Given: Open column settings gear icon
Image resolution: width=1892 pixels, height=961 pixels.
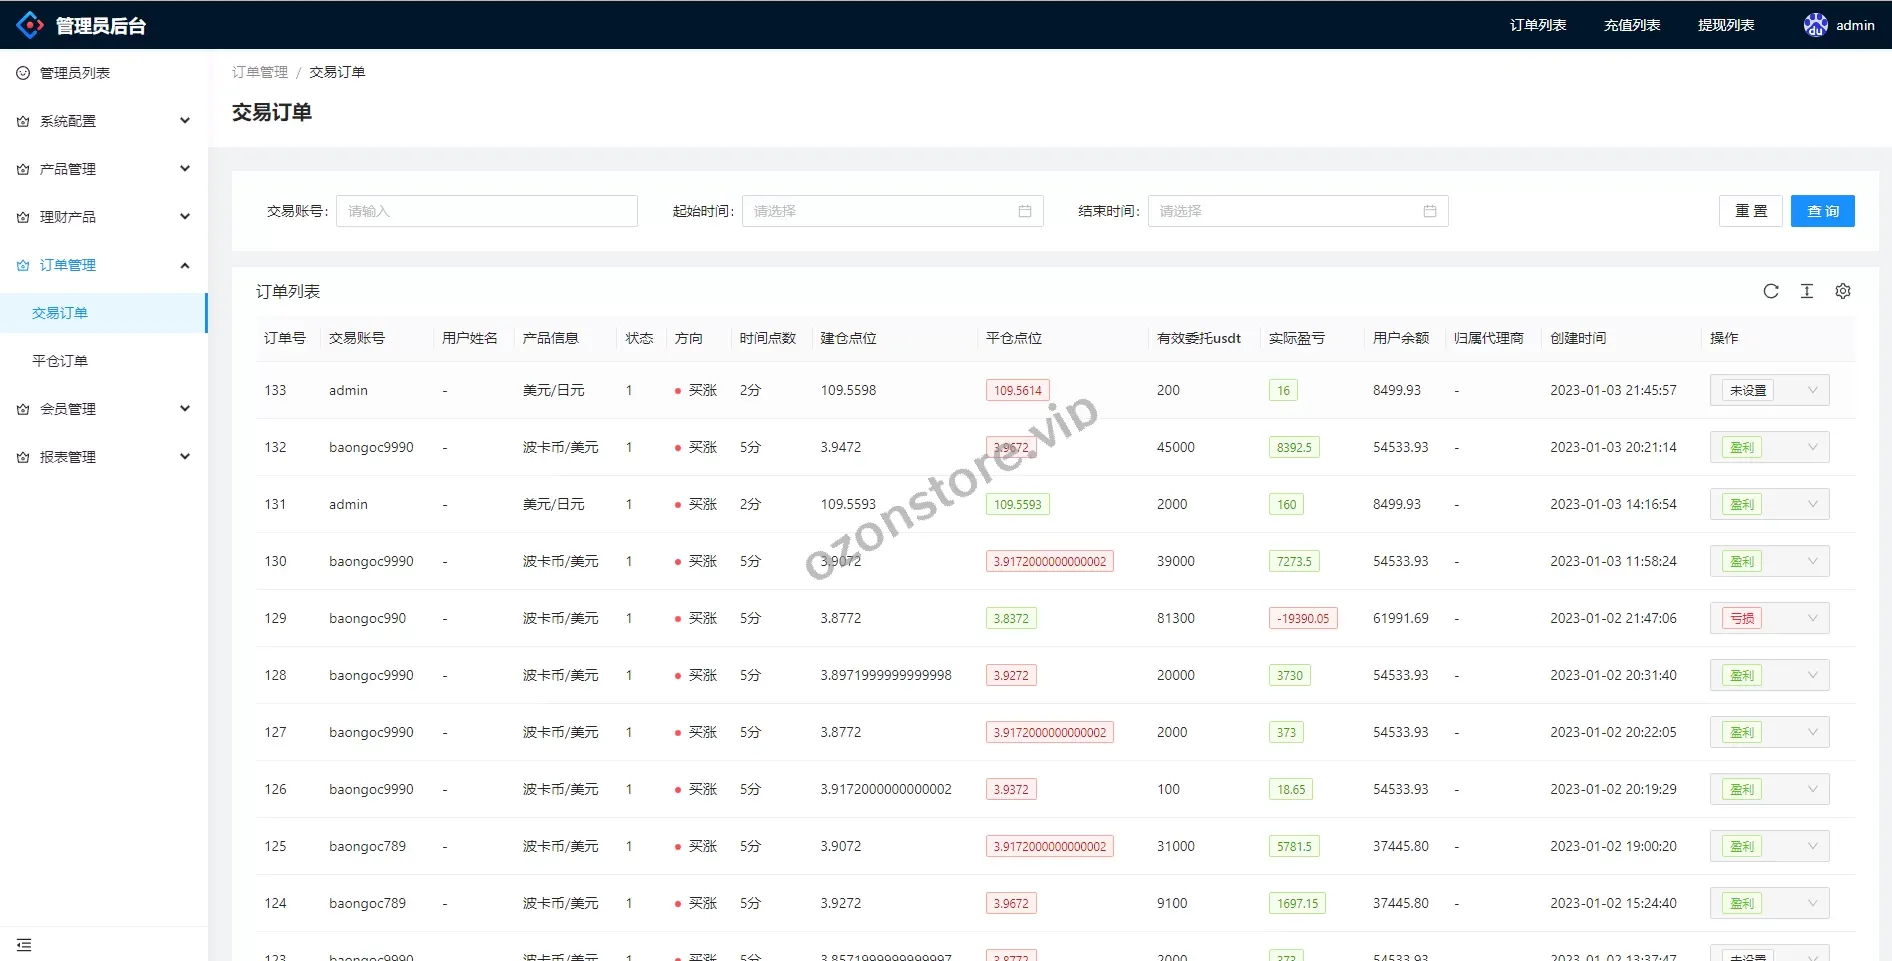Looking at the screenshot, I should (1842, 291).
